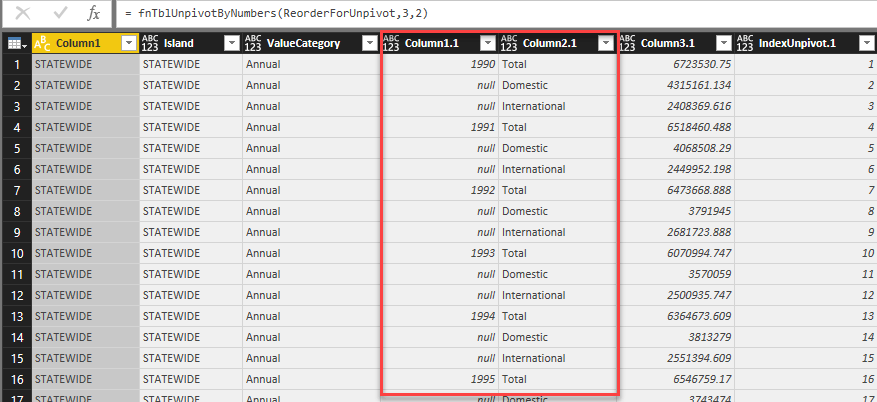The image size is (877, 402).
Task: Click the Column1 STATEWIDE cell in row 5
Action: click(86, 148)
